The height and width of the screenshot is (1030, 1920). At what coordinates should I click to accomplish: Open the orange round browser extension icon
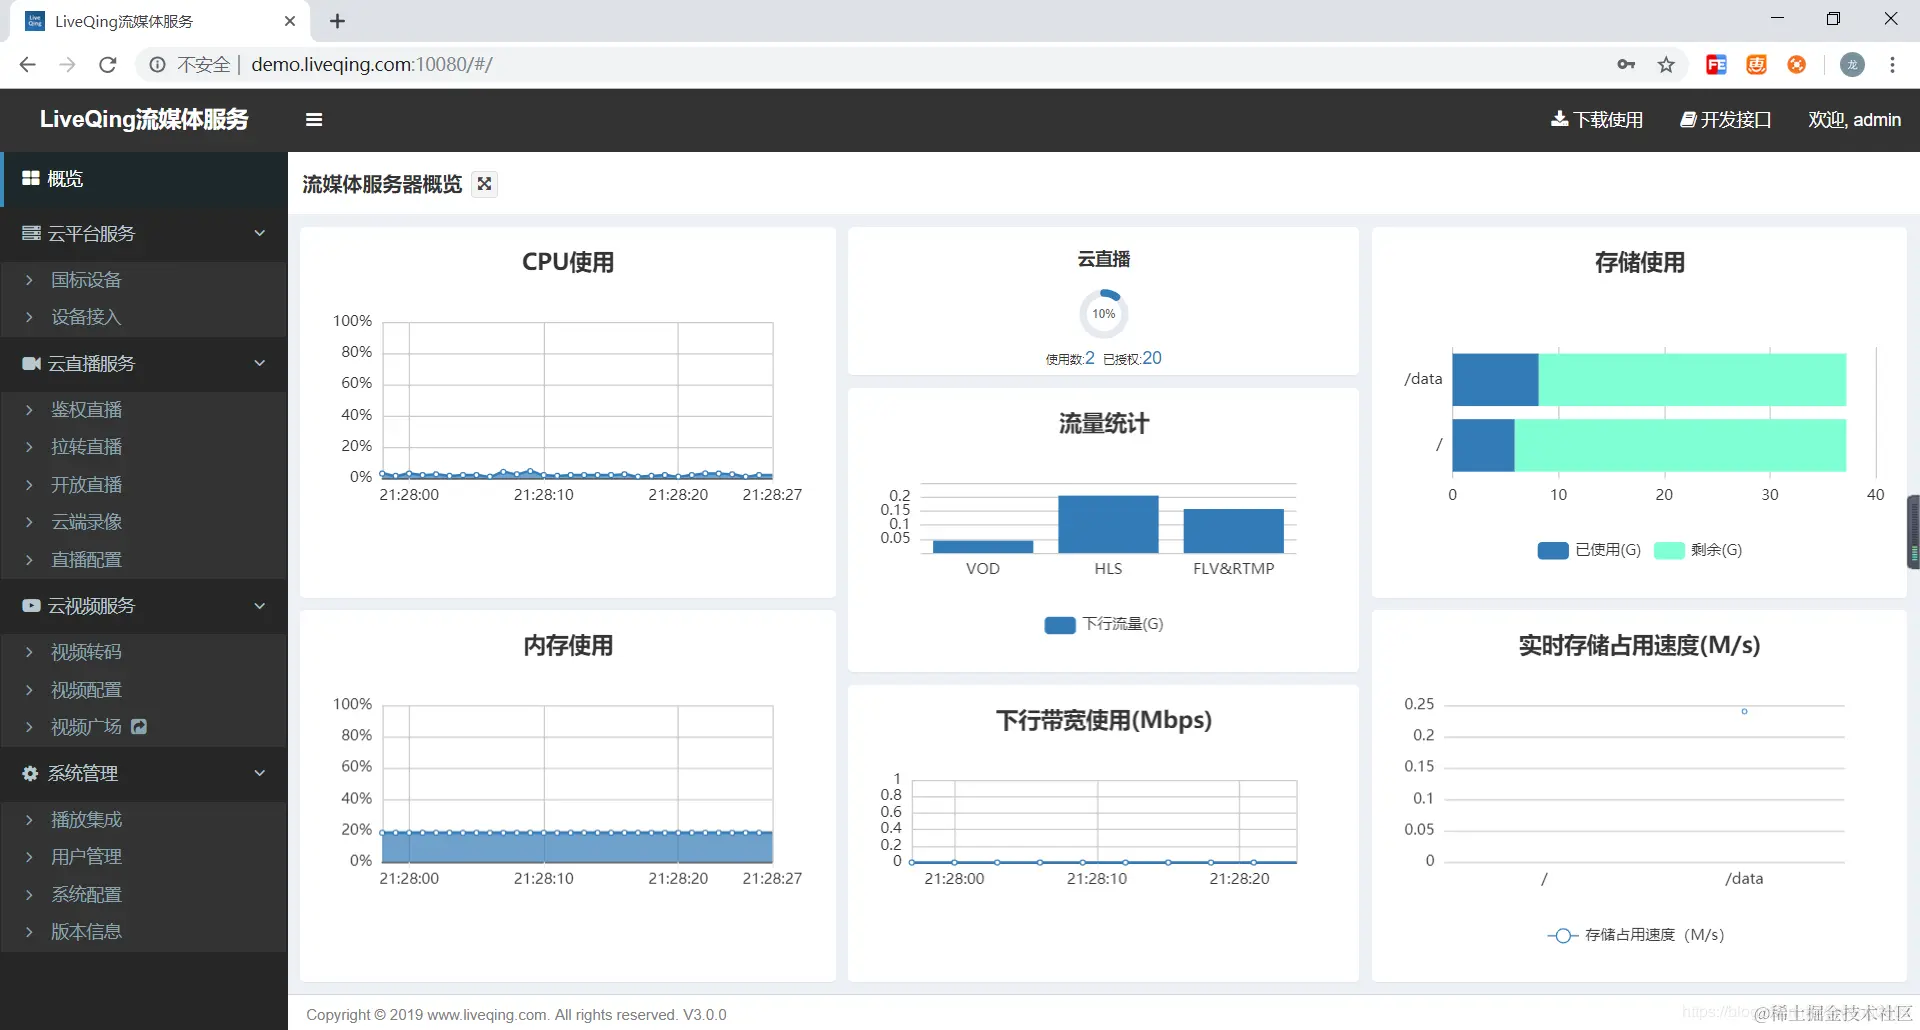click(1797, 65)
